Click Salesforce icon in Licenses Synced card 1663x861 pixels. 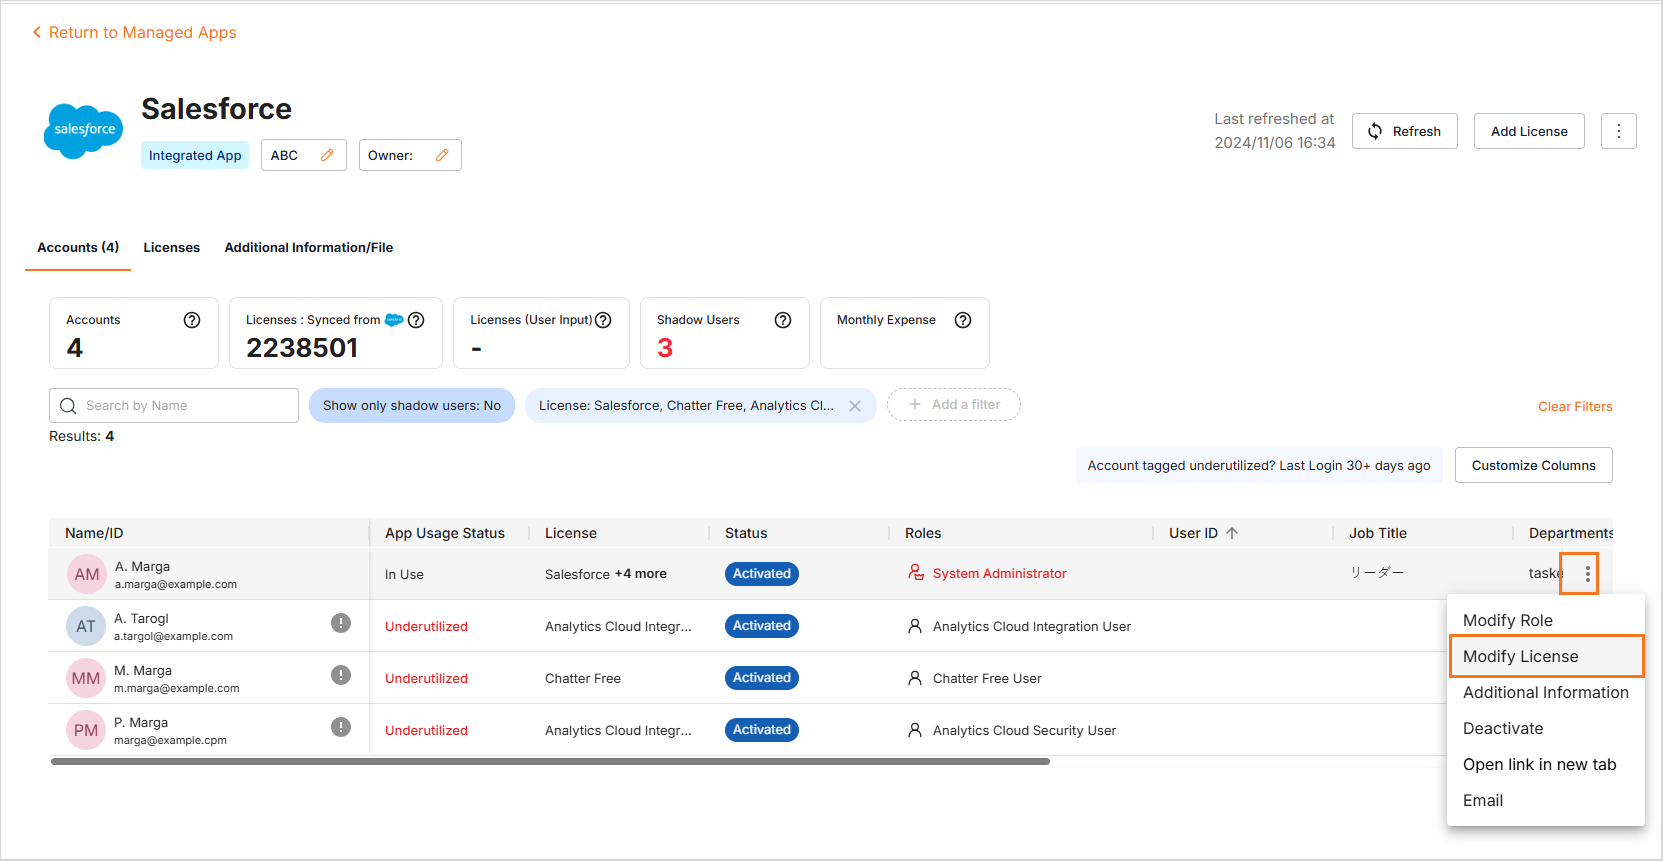(394, 320)
